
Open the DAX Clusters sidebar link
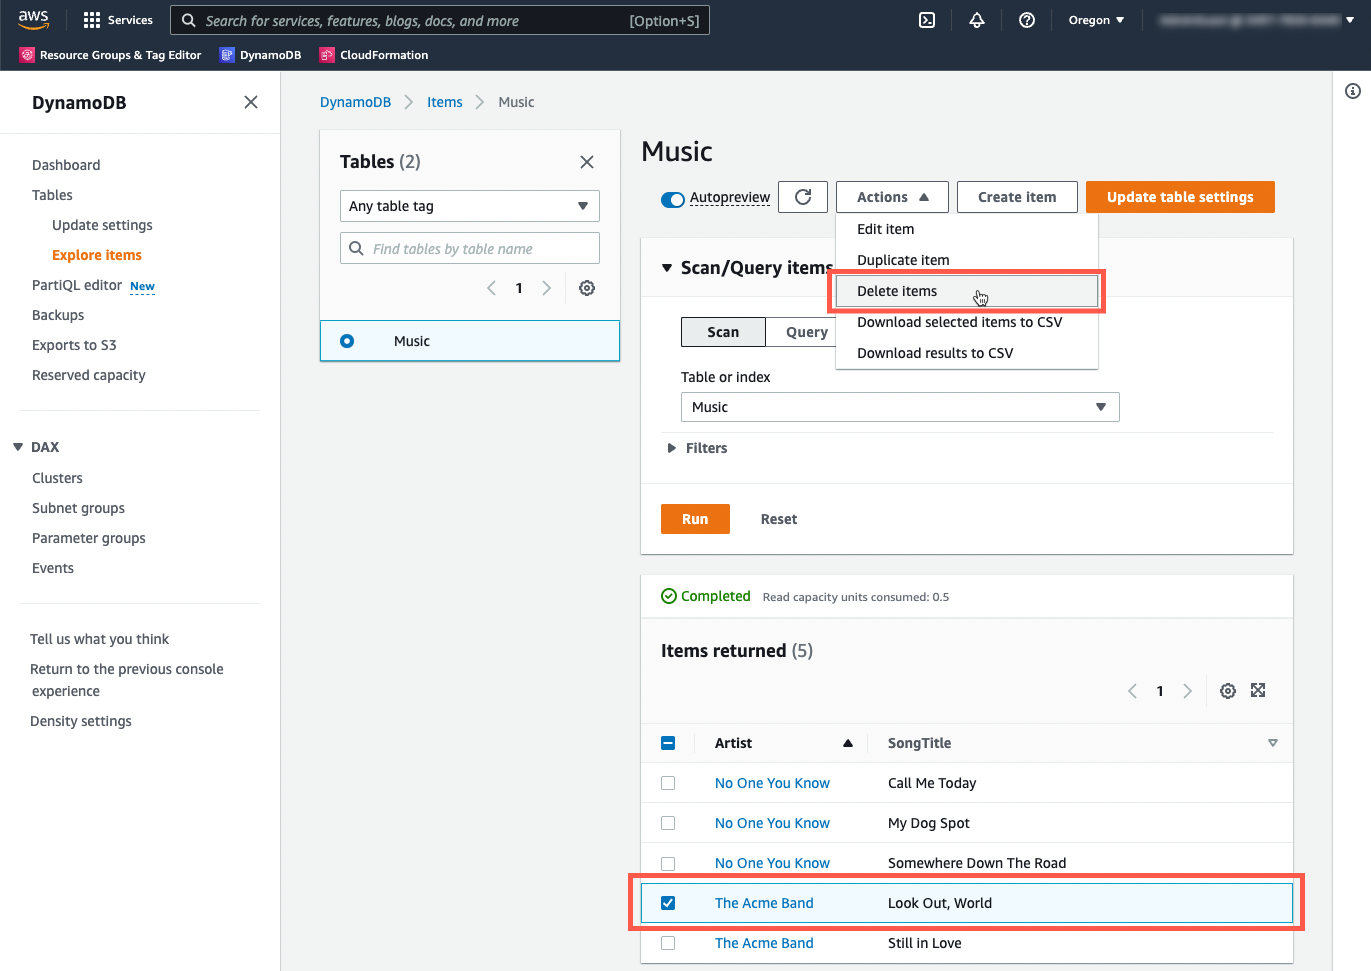coord(57,478)
